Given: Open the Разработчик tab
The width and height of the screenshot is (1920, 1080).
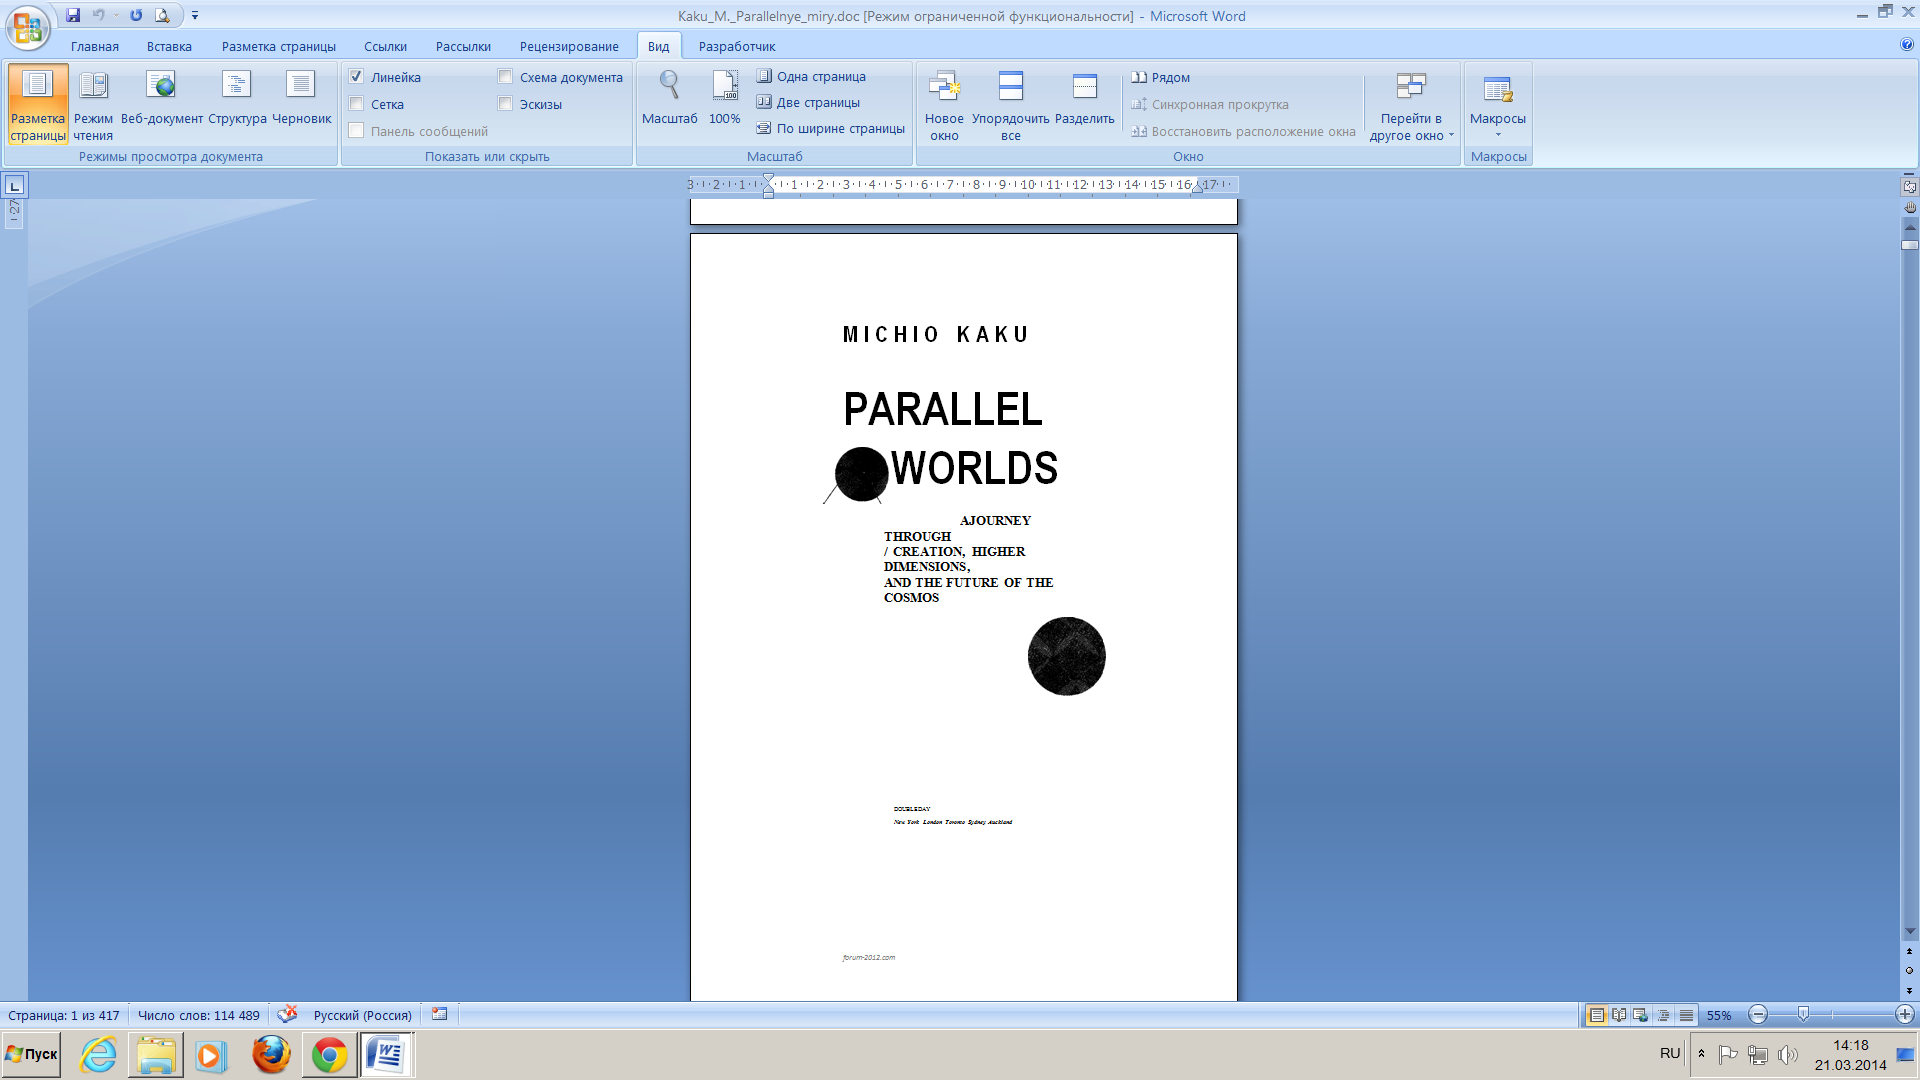Looking at the screenshot, I should (x=737, y=46).
